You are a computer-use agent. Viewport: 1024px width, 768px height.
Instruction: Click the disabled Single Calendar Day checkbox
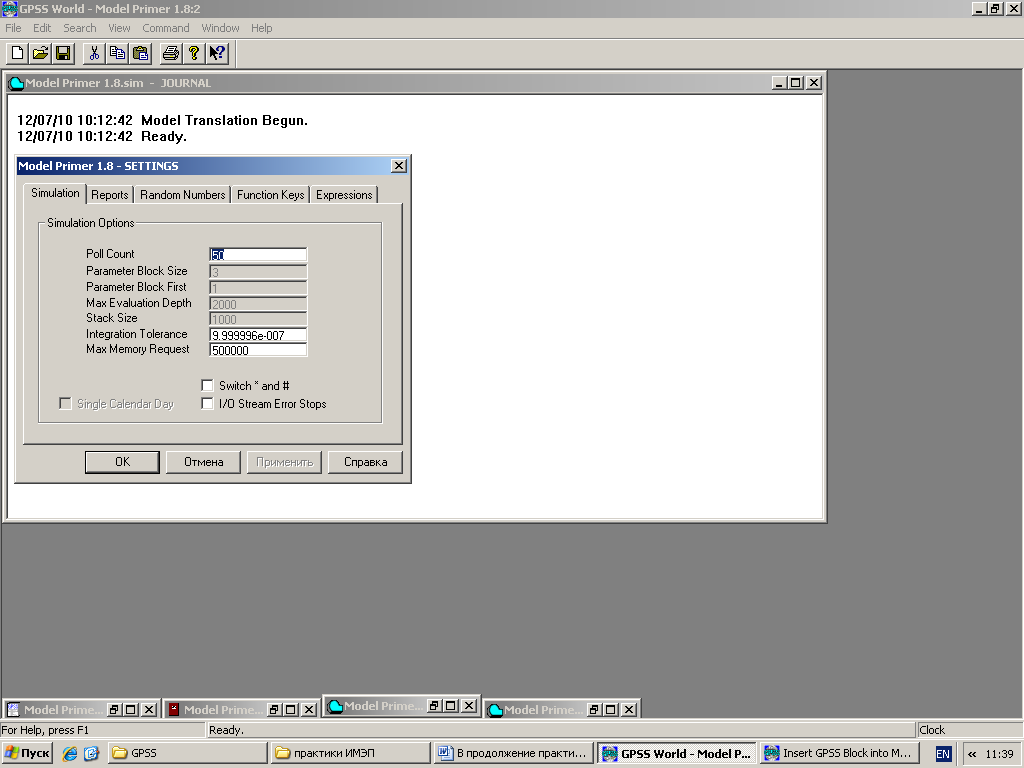click(65, 404)
